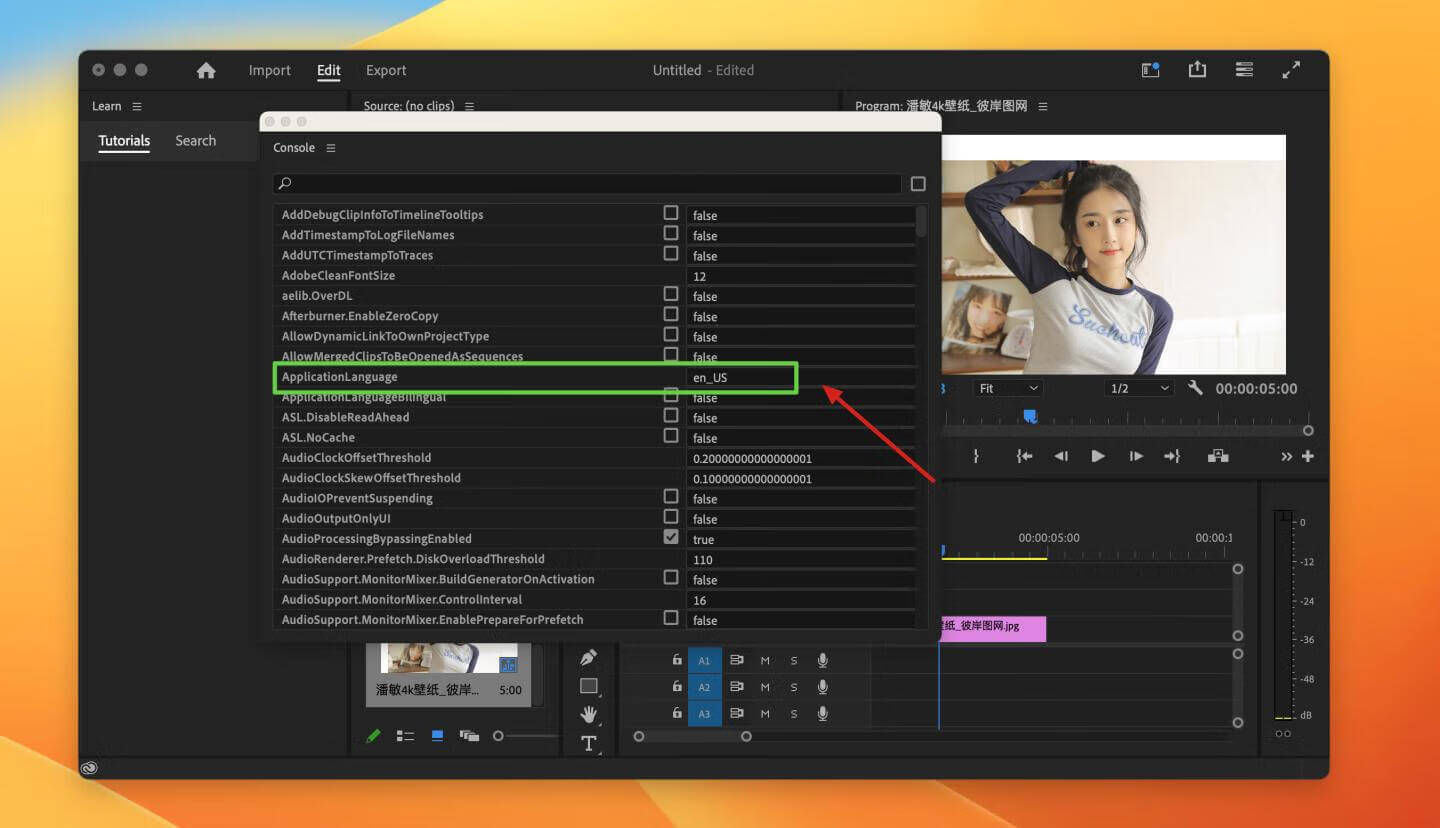1440x828 pixels.
Task: Open the Console panel menu
Action: pyautogui.click(x=331, y=148)
